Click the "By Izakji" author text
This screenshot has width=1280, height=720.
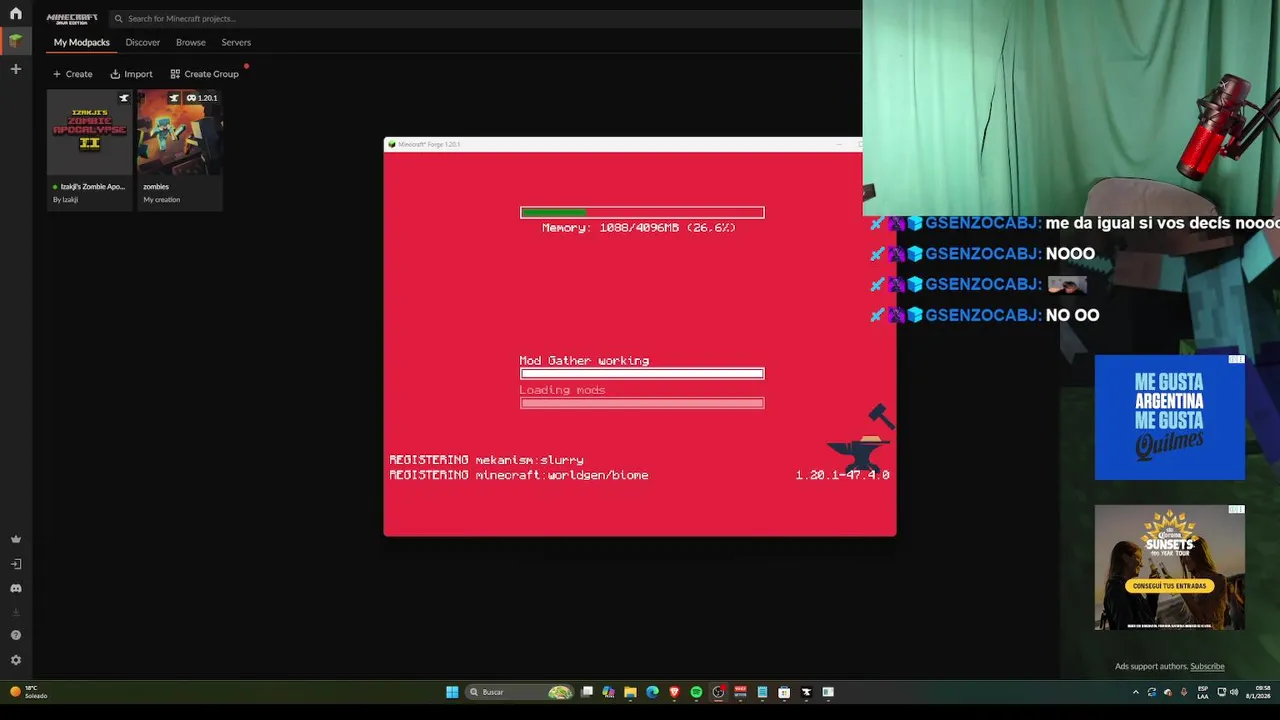[x=65, y=200]
